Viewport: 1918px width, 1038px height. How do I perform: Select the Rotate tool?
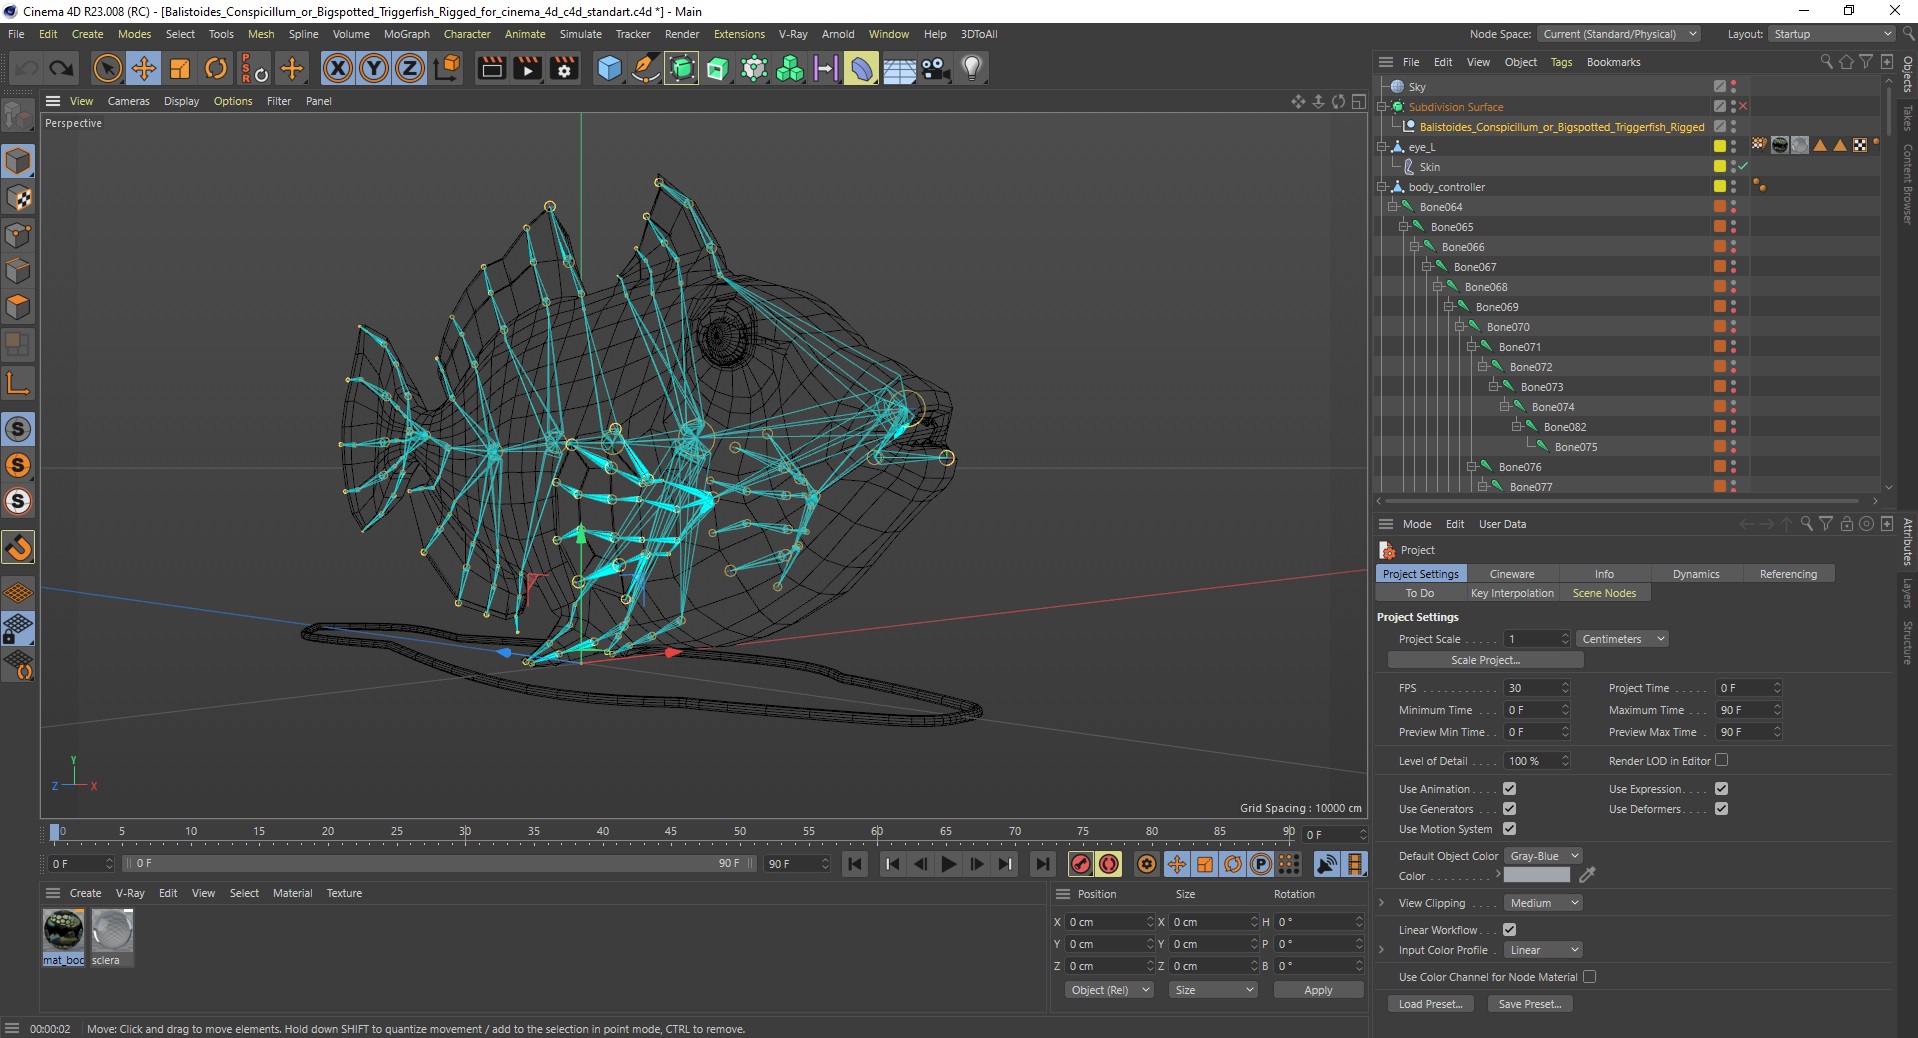pos(216,68)
